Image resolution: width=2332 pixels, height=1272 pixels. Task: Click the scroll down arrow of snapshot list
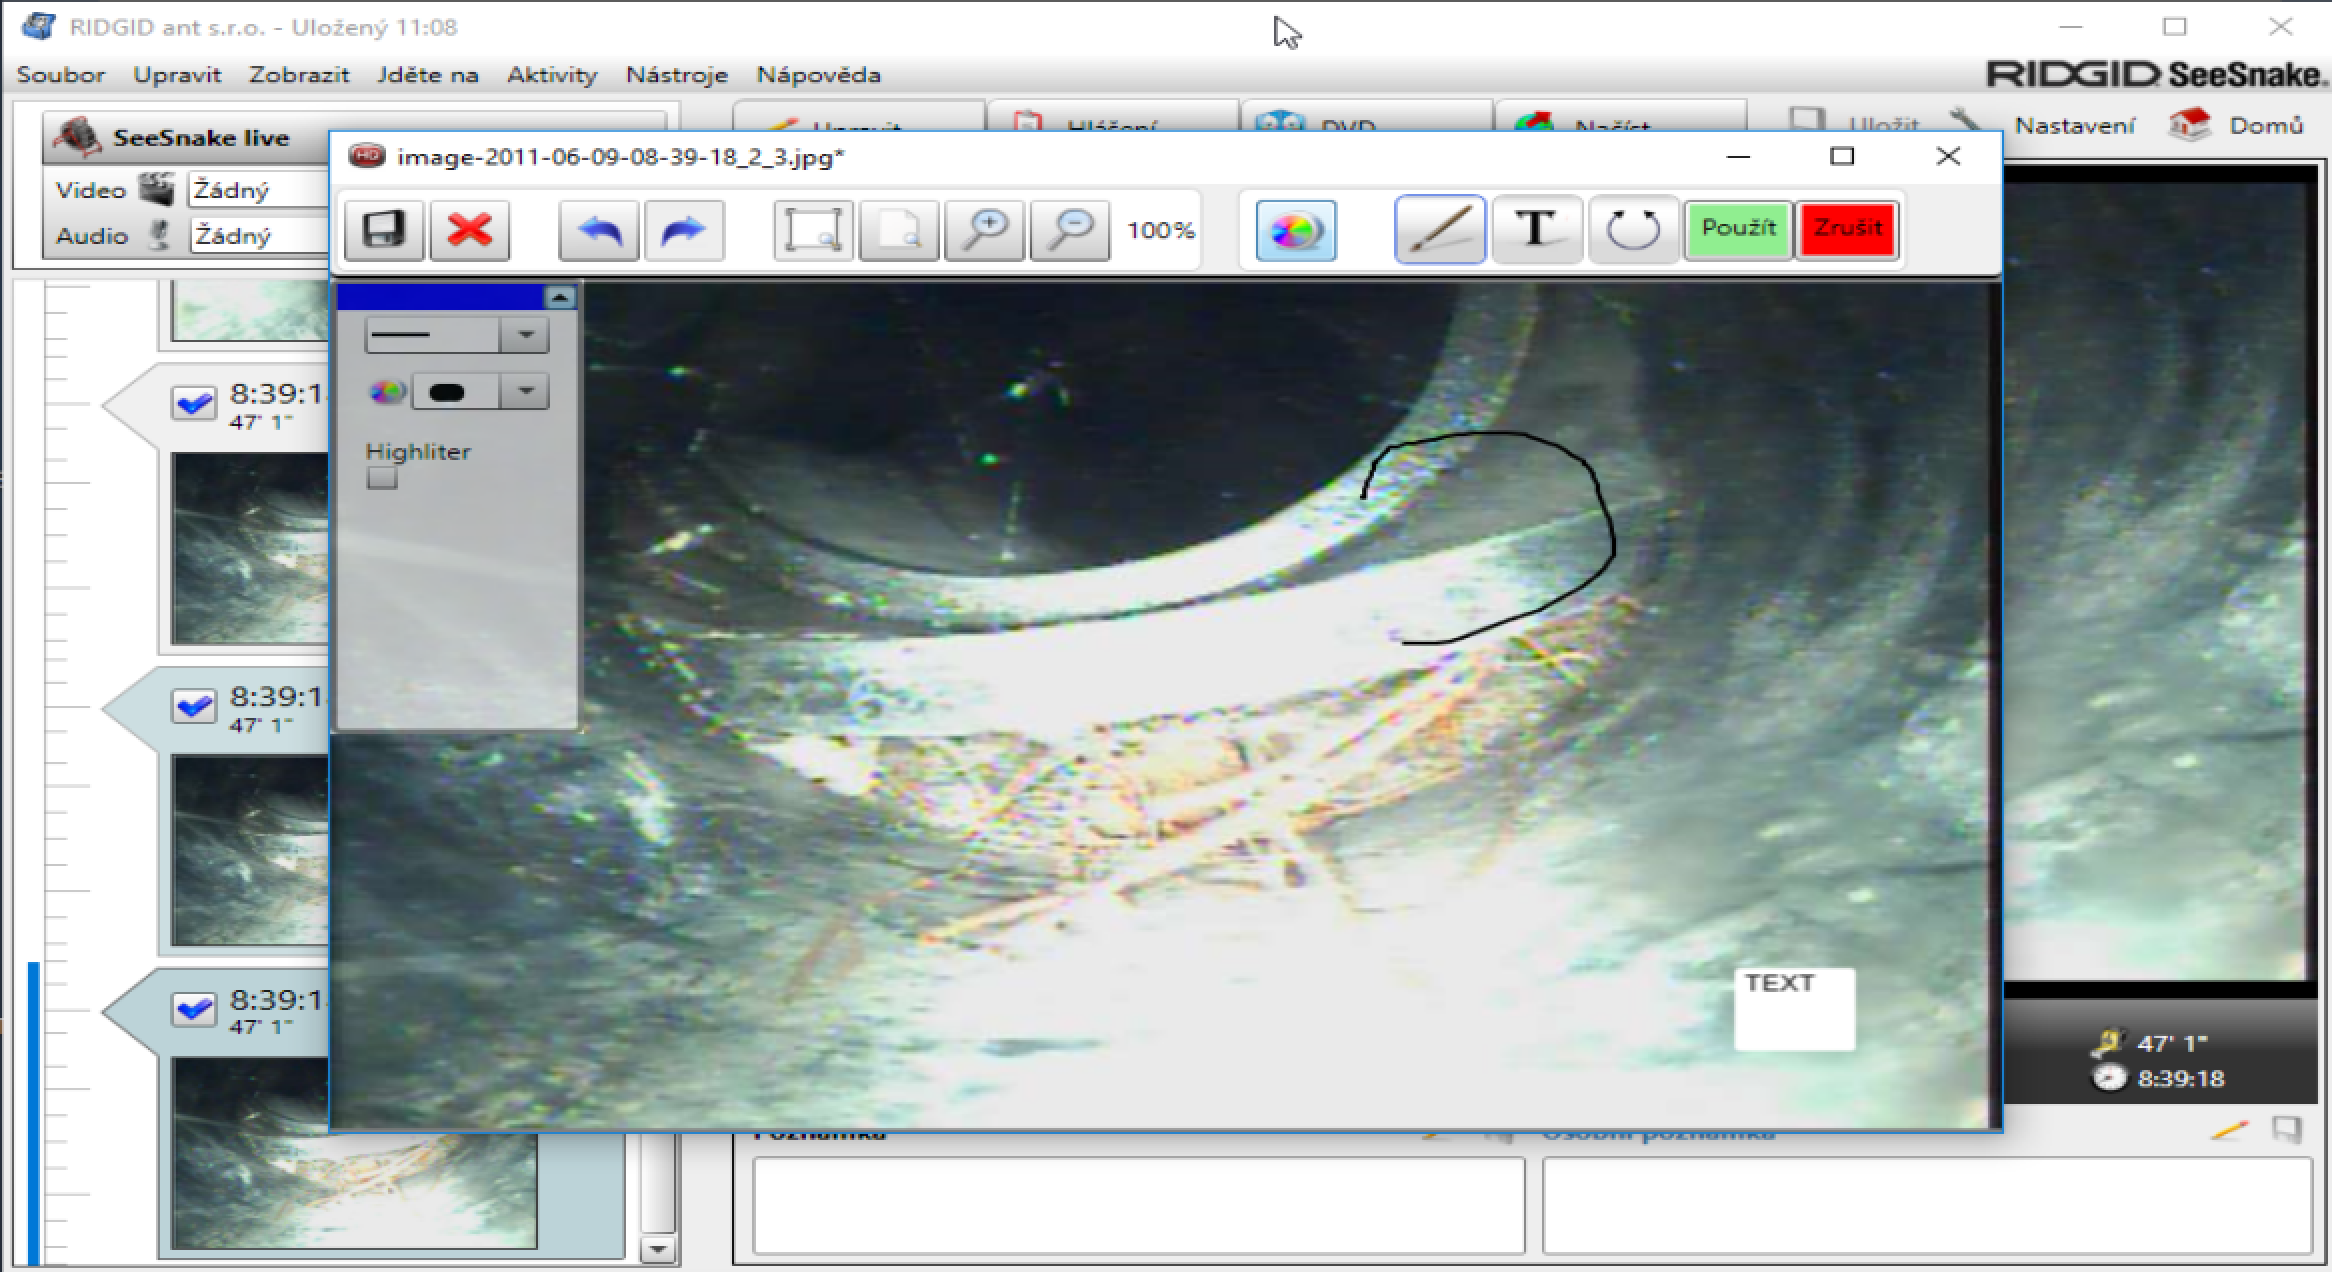pos(658,1250)
